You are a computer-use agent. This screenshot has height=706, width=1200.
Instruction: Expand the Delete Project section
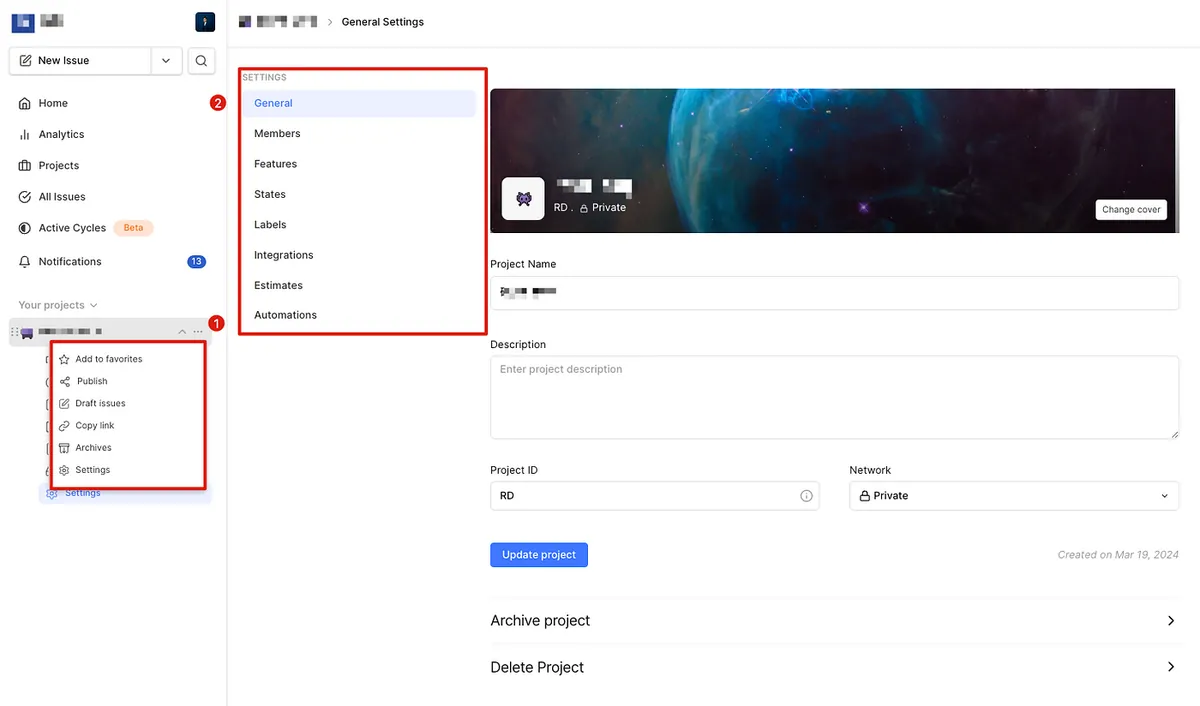(x=1170, y=667)
